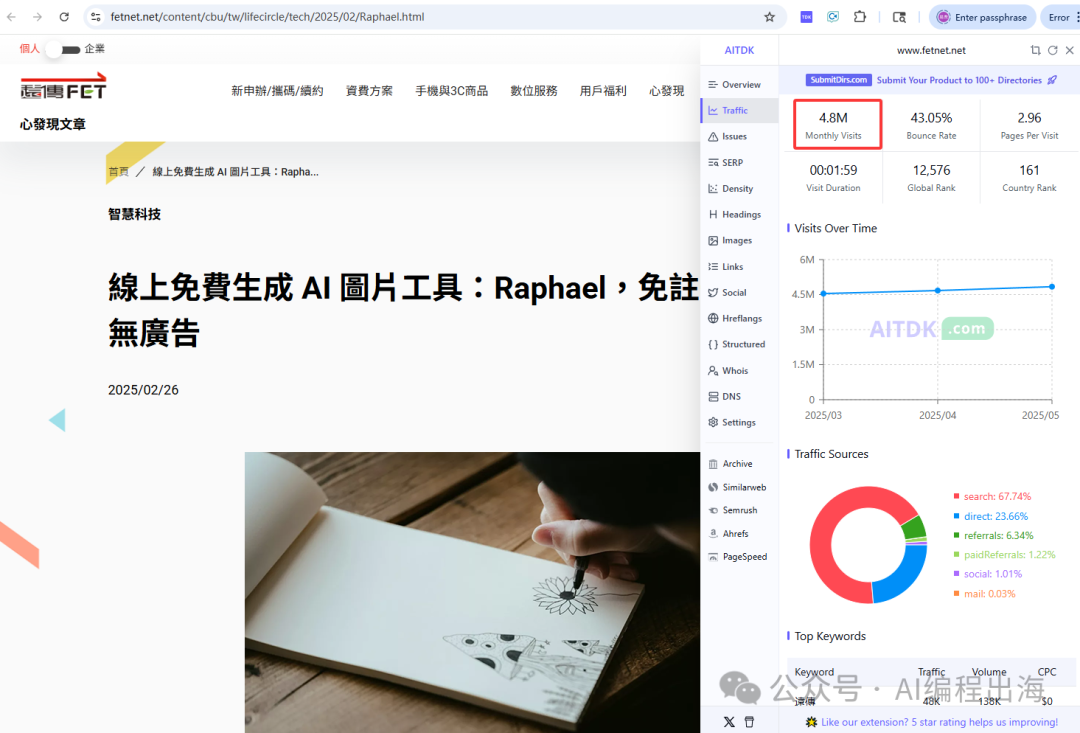Click the 12,576 Global Rank stat

[931, 177]
